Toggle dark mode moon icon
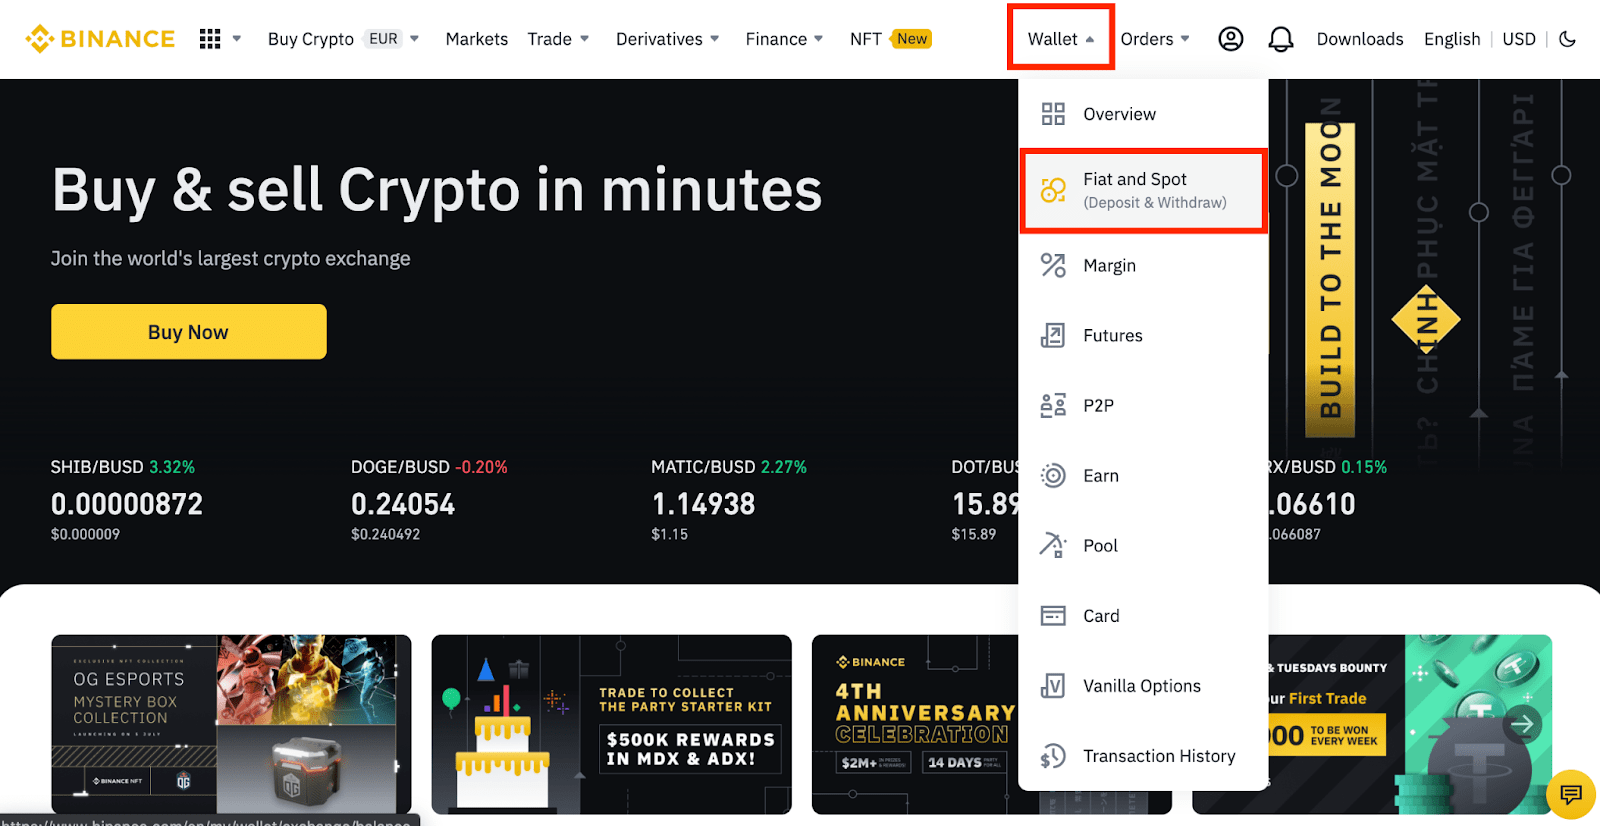This screenshot has height=826, width=1600. click(1567, 39)
